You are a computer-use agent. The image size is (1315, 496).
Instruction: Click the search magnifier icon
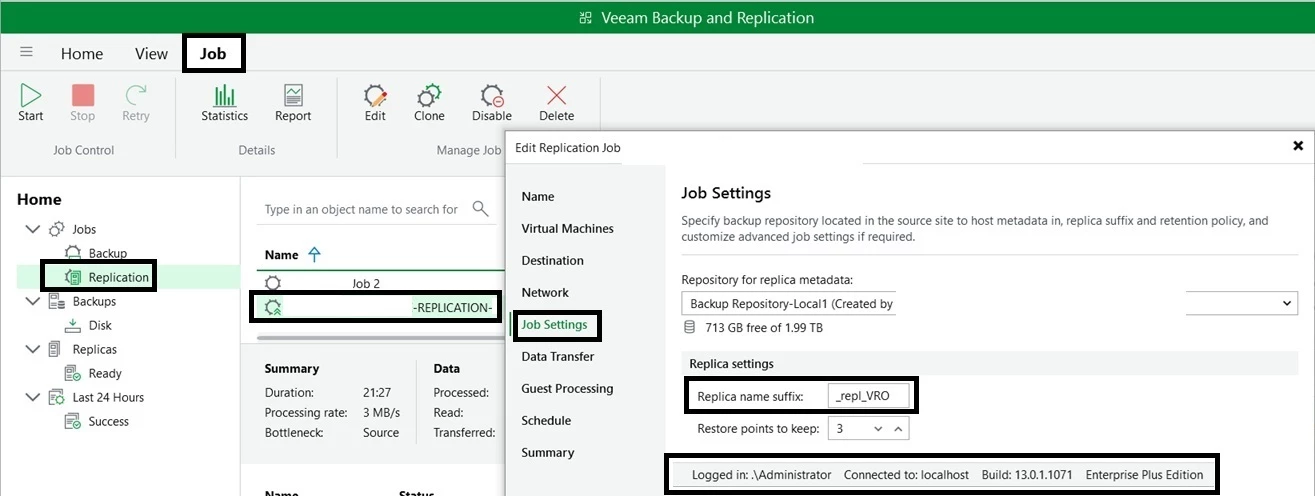[x=481, y=209]
